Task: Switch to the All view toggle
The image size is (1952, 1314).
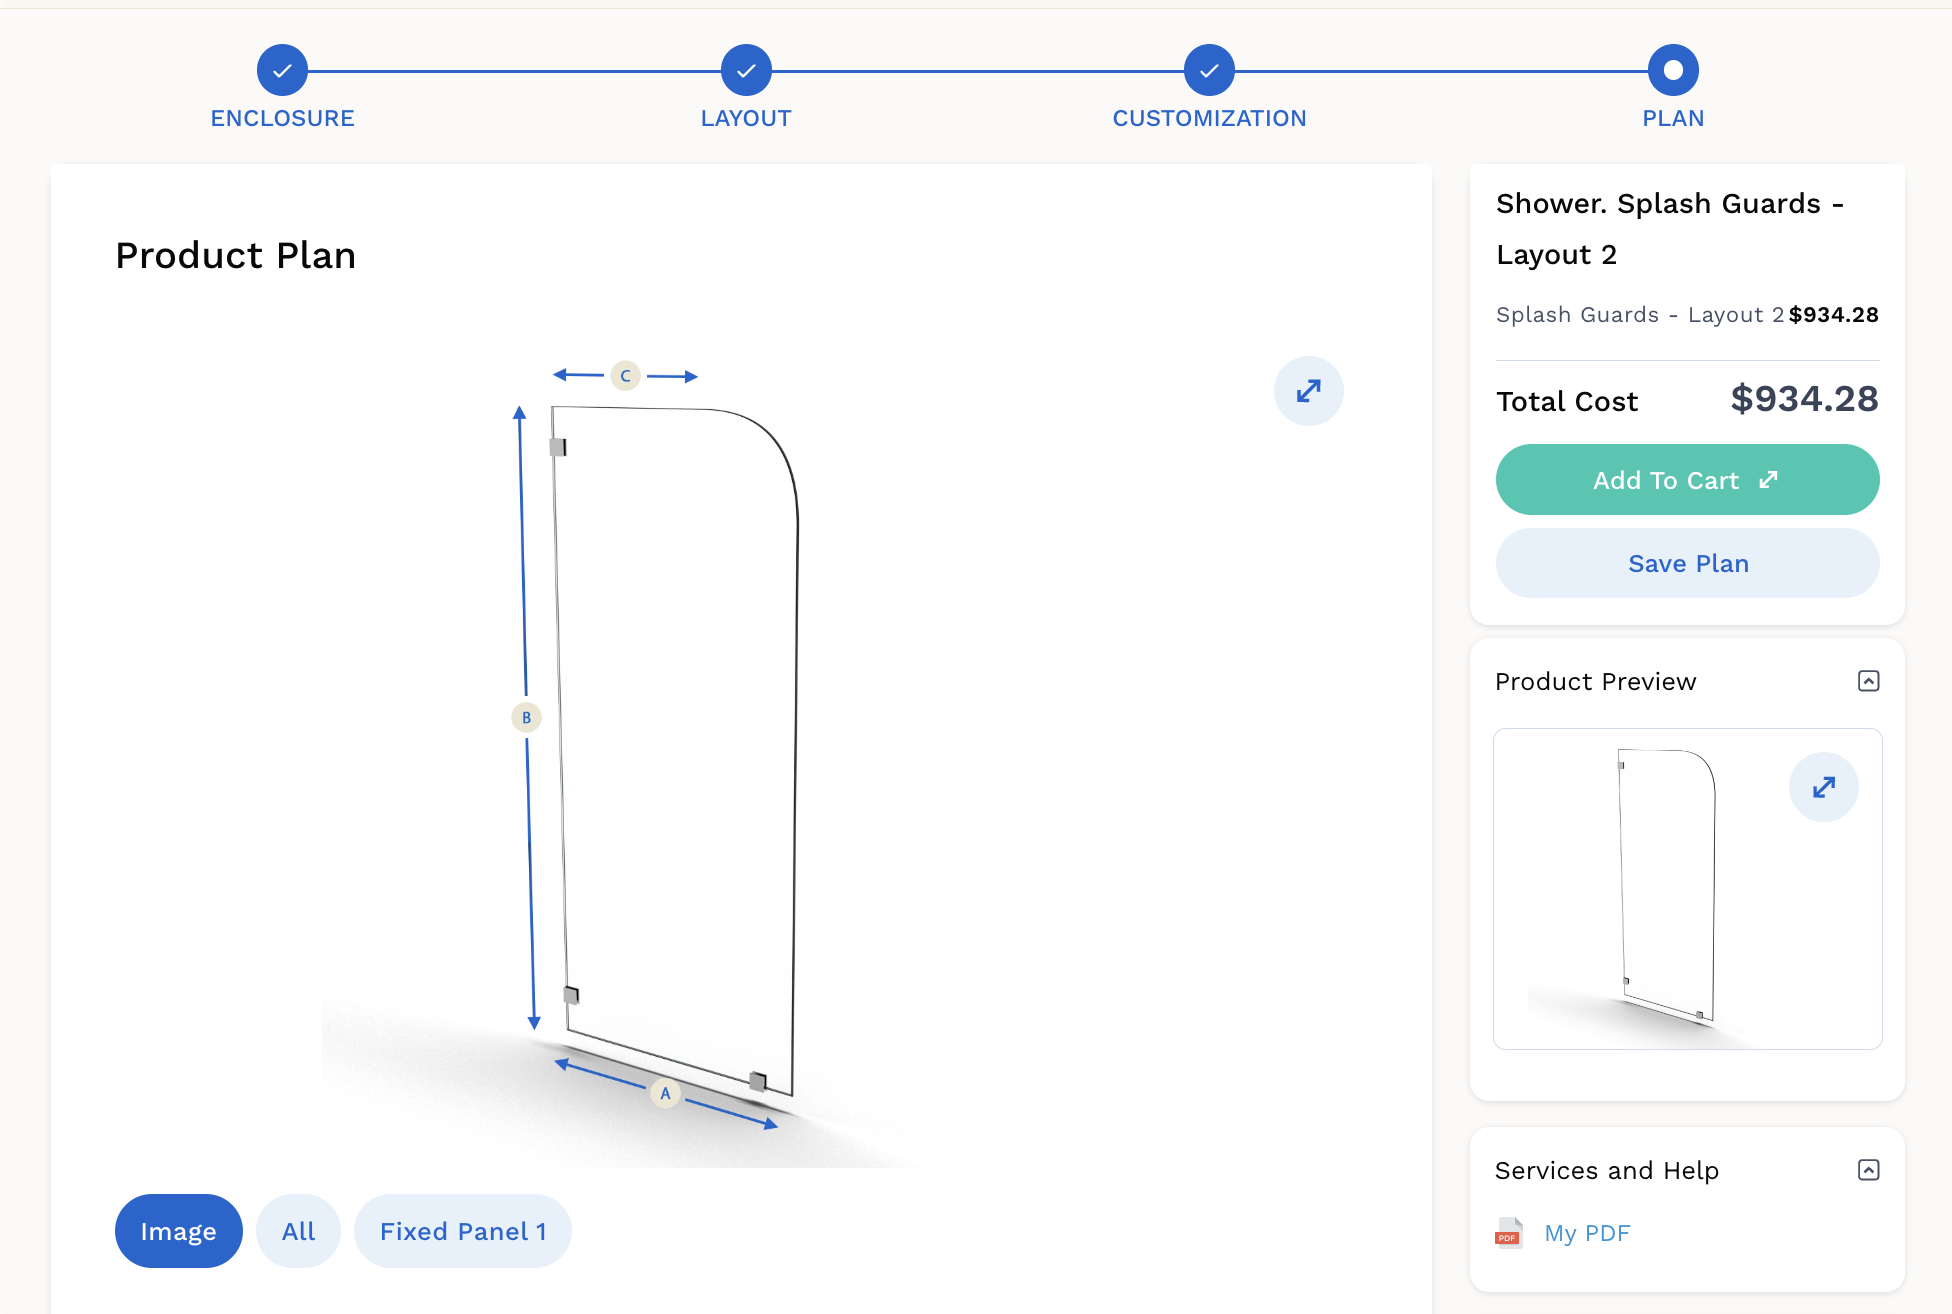Action: [x=298, y=1231]
